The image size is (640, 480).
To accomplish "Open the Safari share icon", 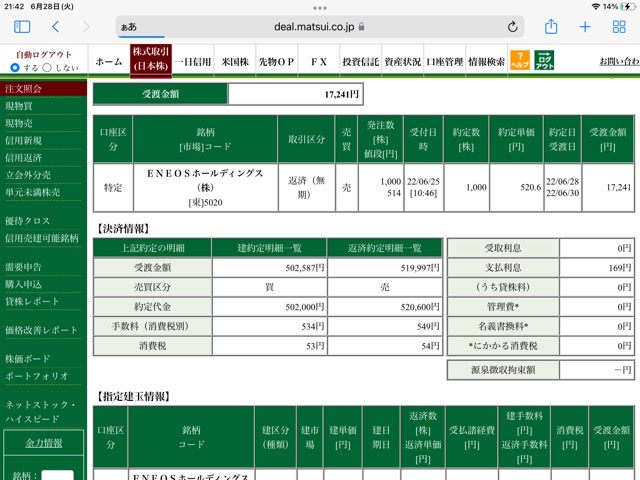I will [x=551, y=27].
